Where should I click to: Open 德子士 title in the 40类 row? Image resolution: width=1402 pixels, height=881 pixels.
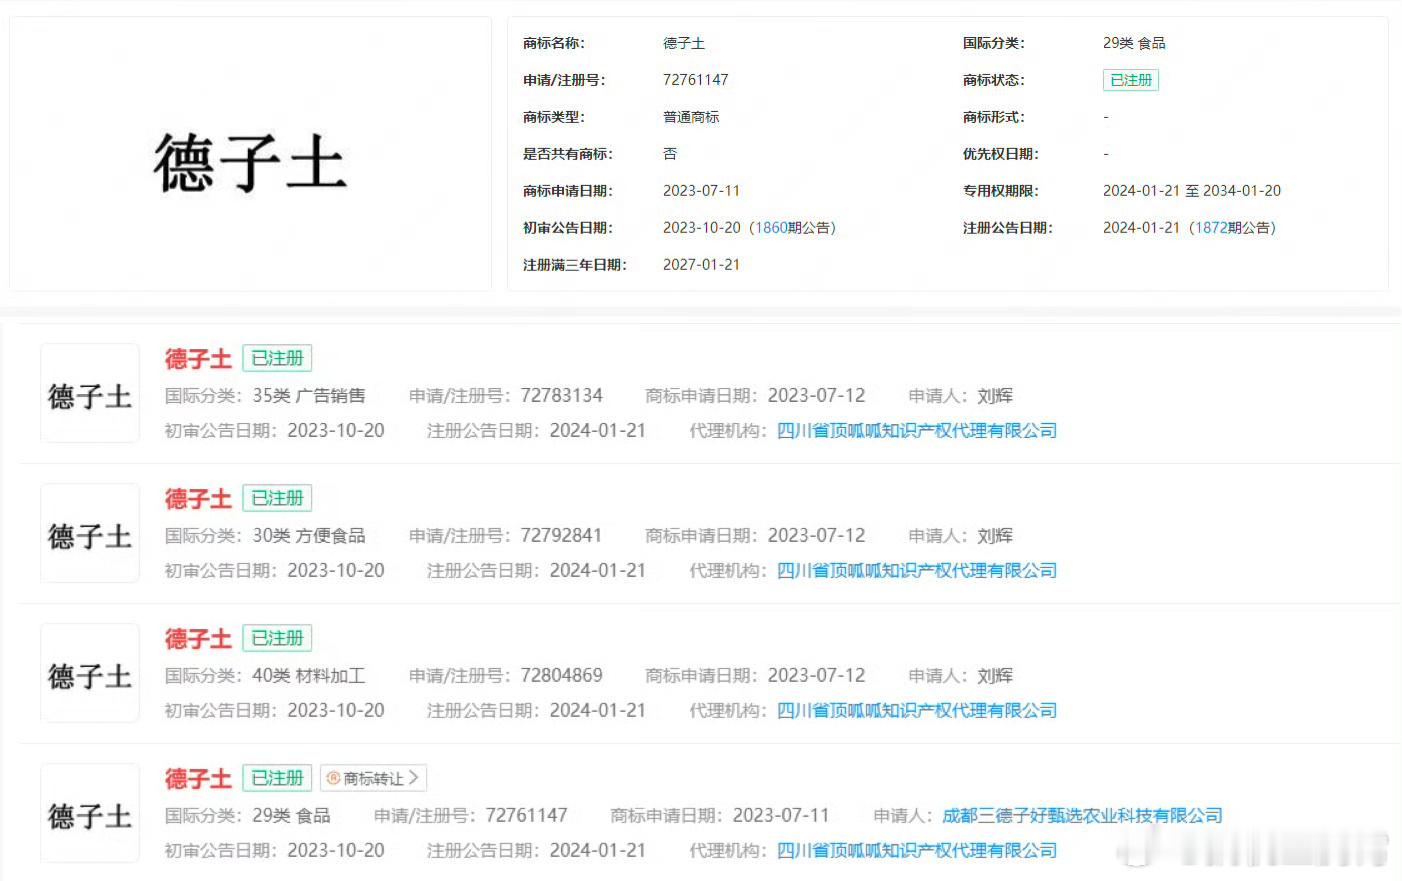click(198, 638)
